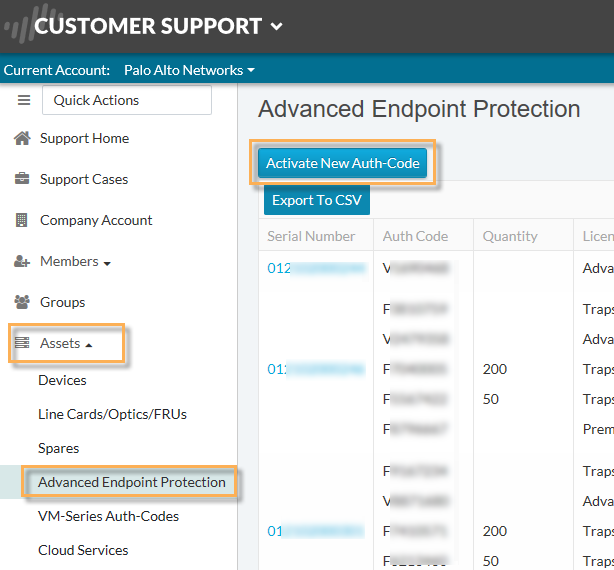Click the Members people icon

22,262
